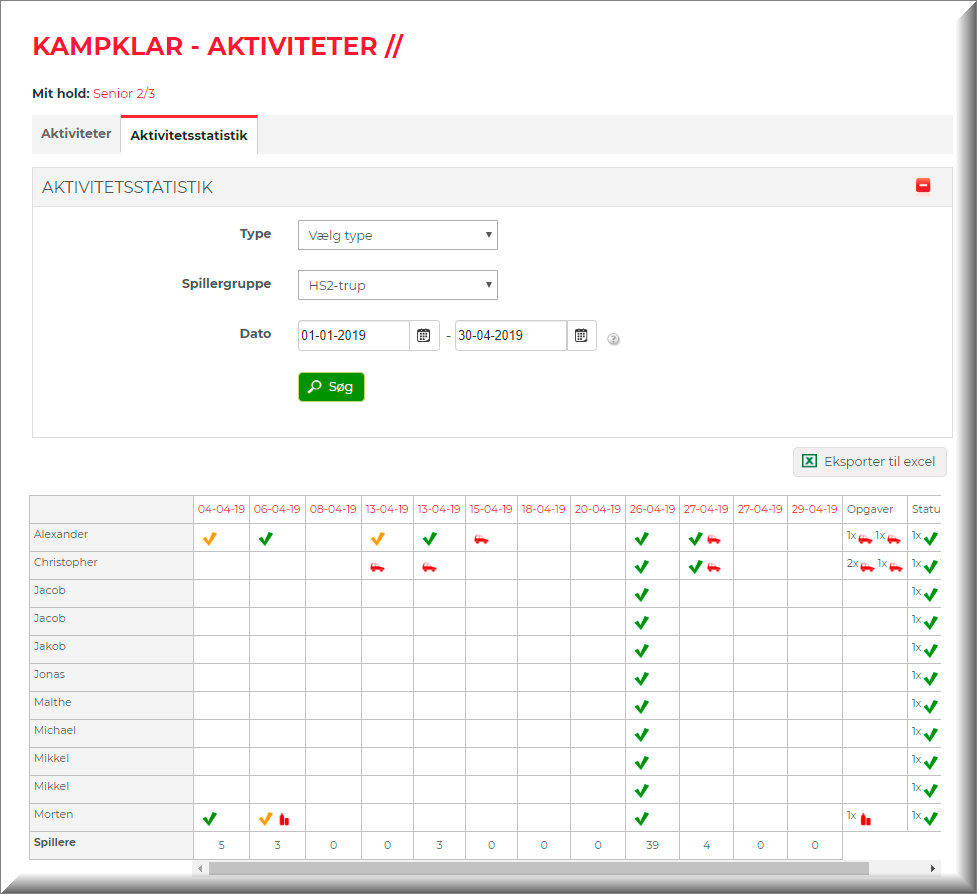977x894 pixels.
Task: Open the Spillergruppe dropdown
Action: pos(397,286)
